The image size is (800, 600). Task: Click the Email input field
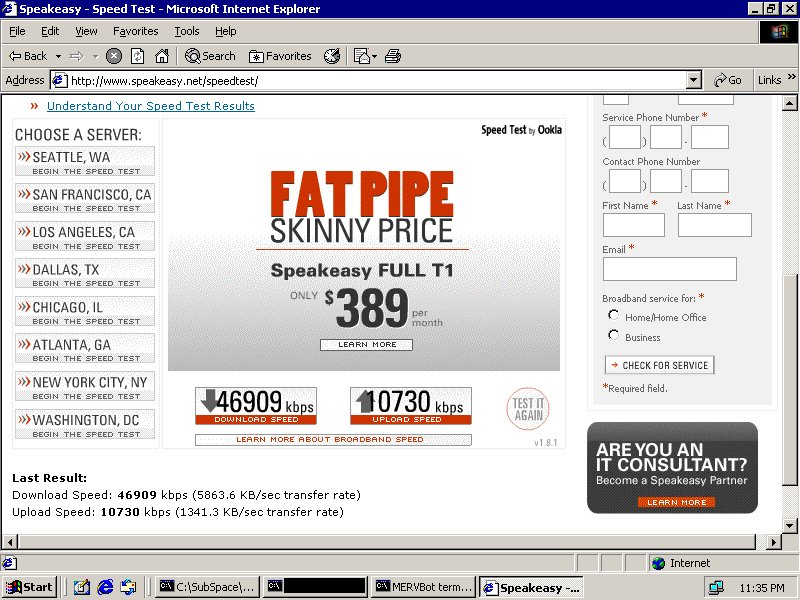[x=670, y=269]
